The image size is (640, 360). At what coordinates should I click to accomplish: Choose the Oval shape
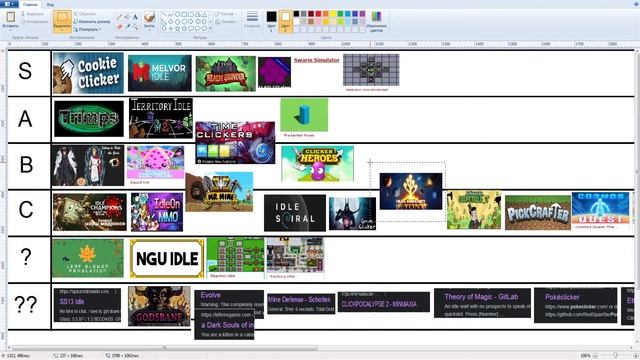click(x=178, y=14)
